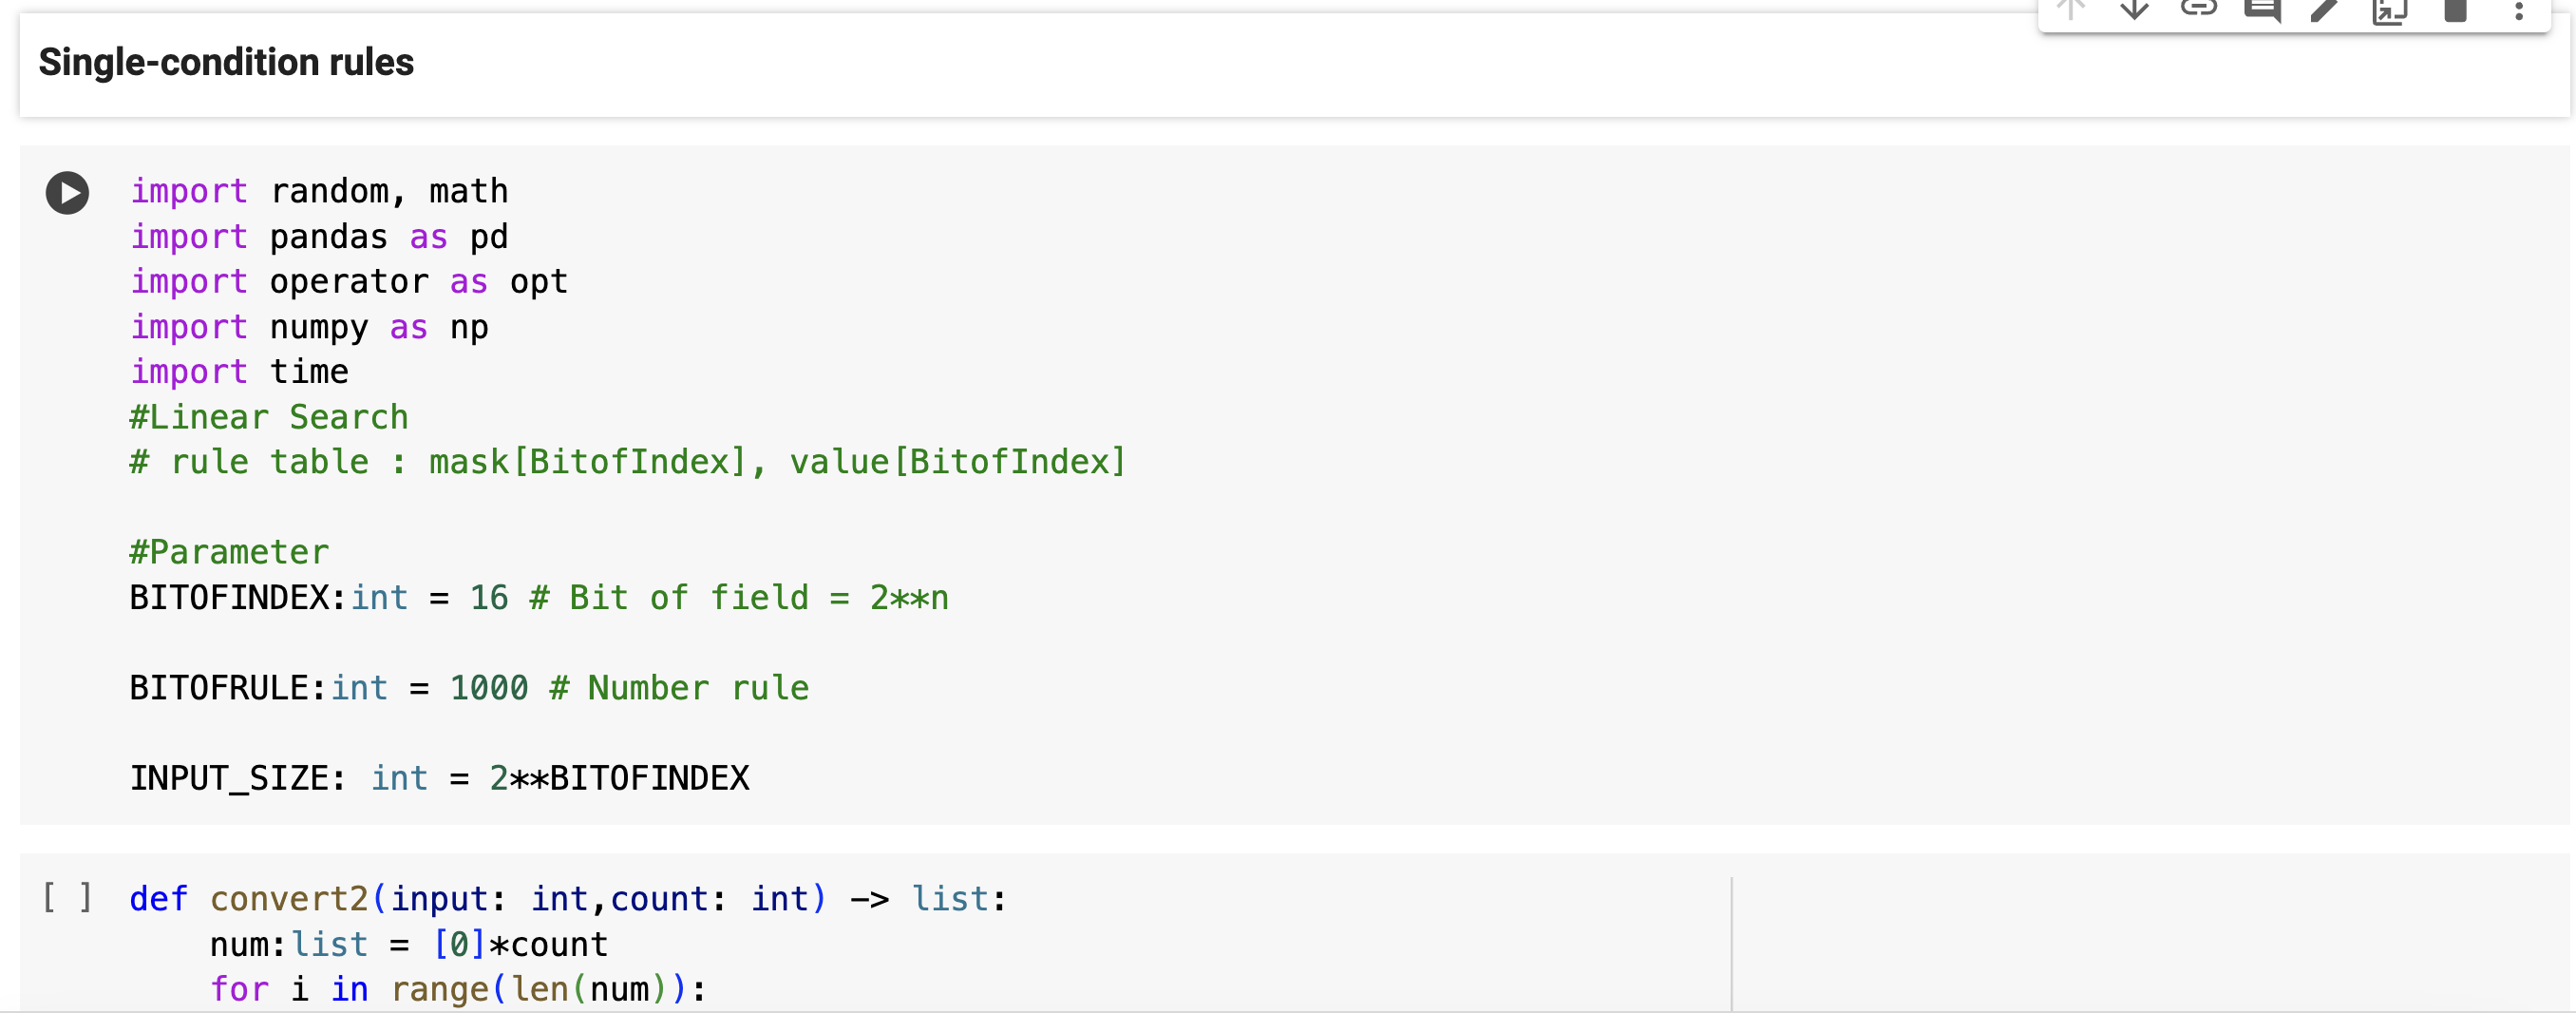Place cursor on BITOFRULE value 1000
The height and width of the screenshot is (1013, 2576).
click(x=489, y=688)
